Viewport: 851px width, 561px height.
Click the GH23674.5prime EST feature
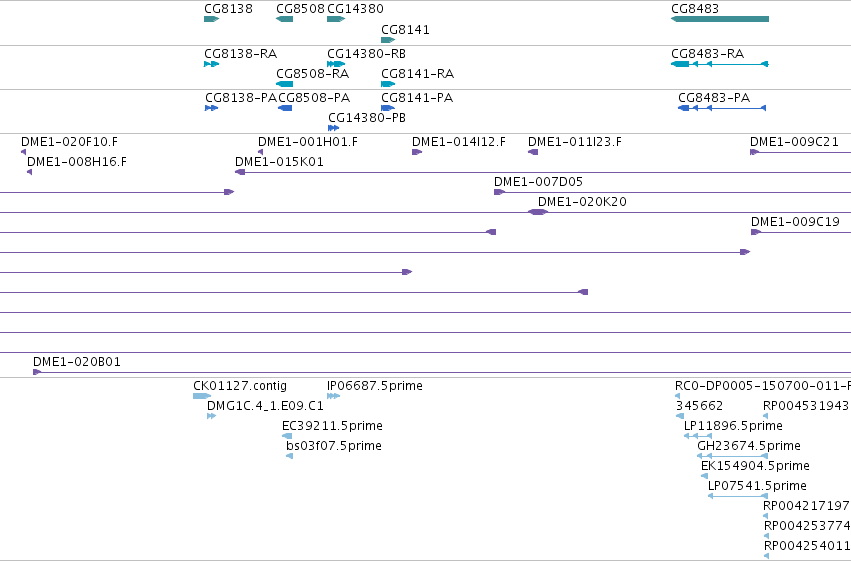click(x=732, y=456)
